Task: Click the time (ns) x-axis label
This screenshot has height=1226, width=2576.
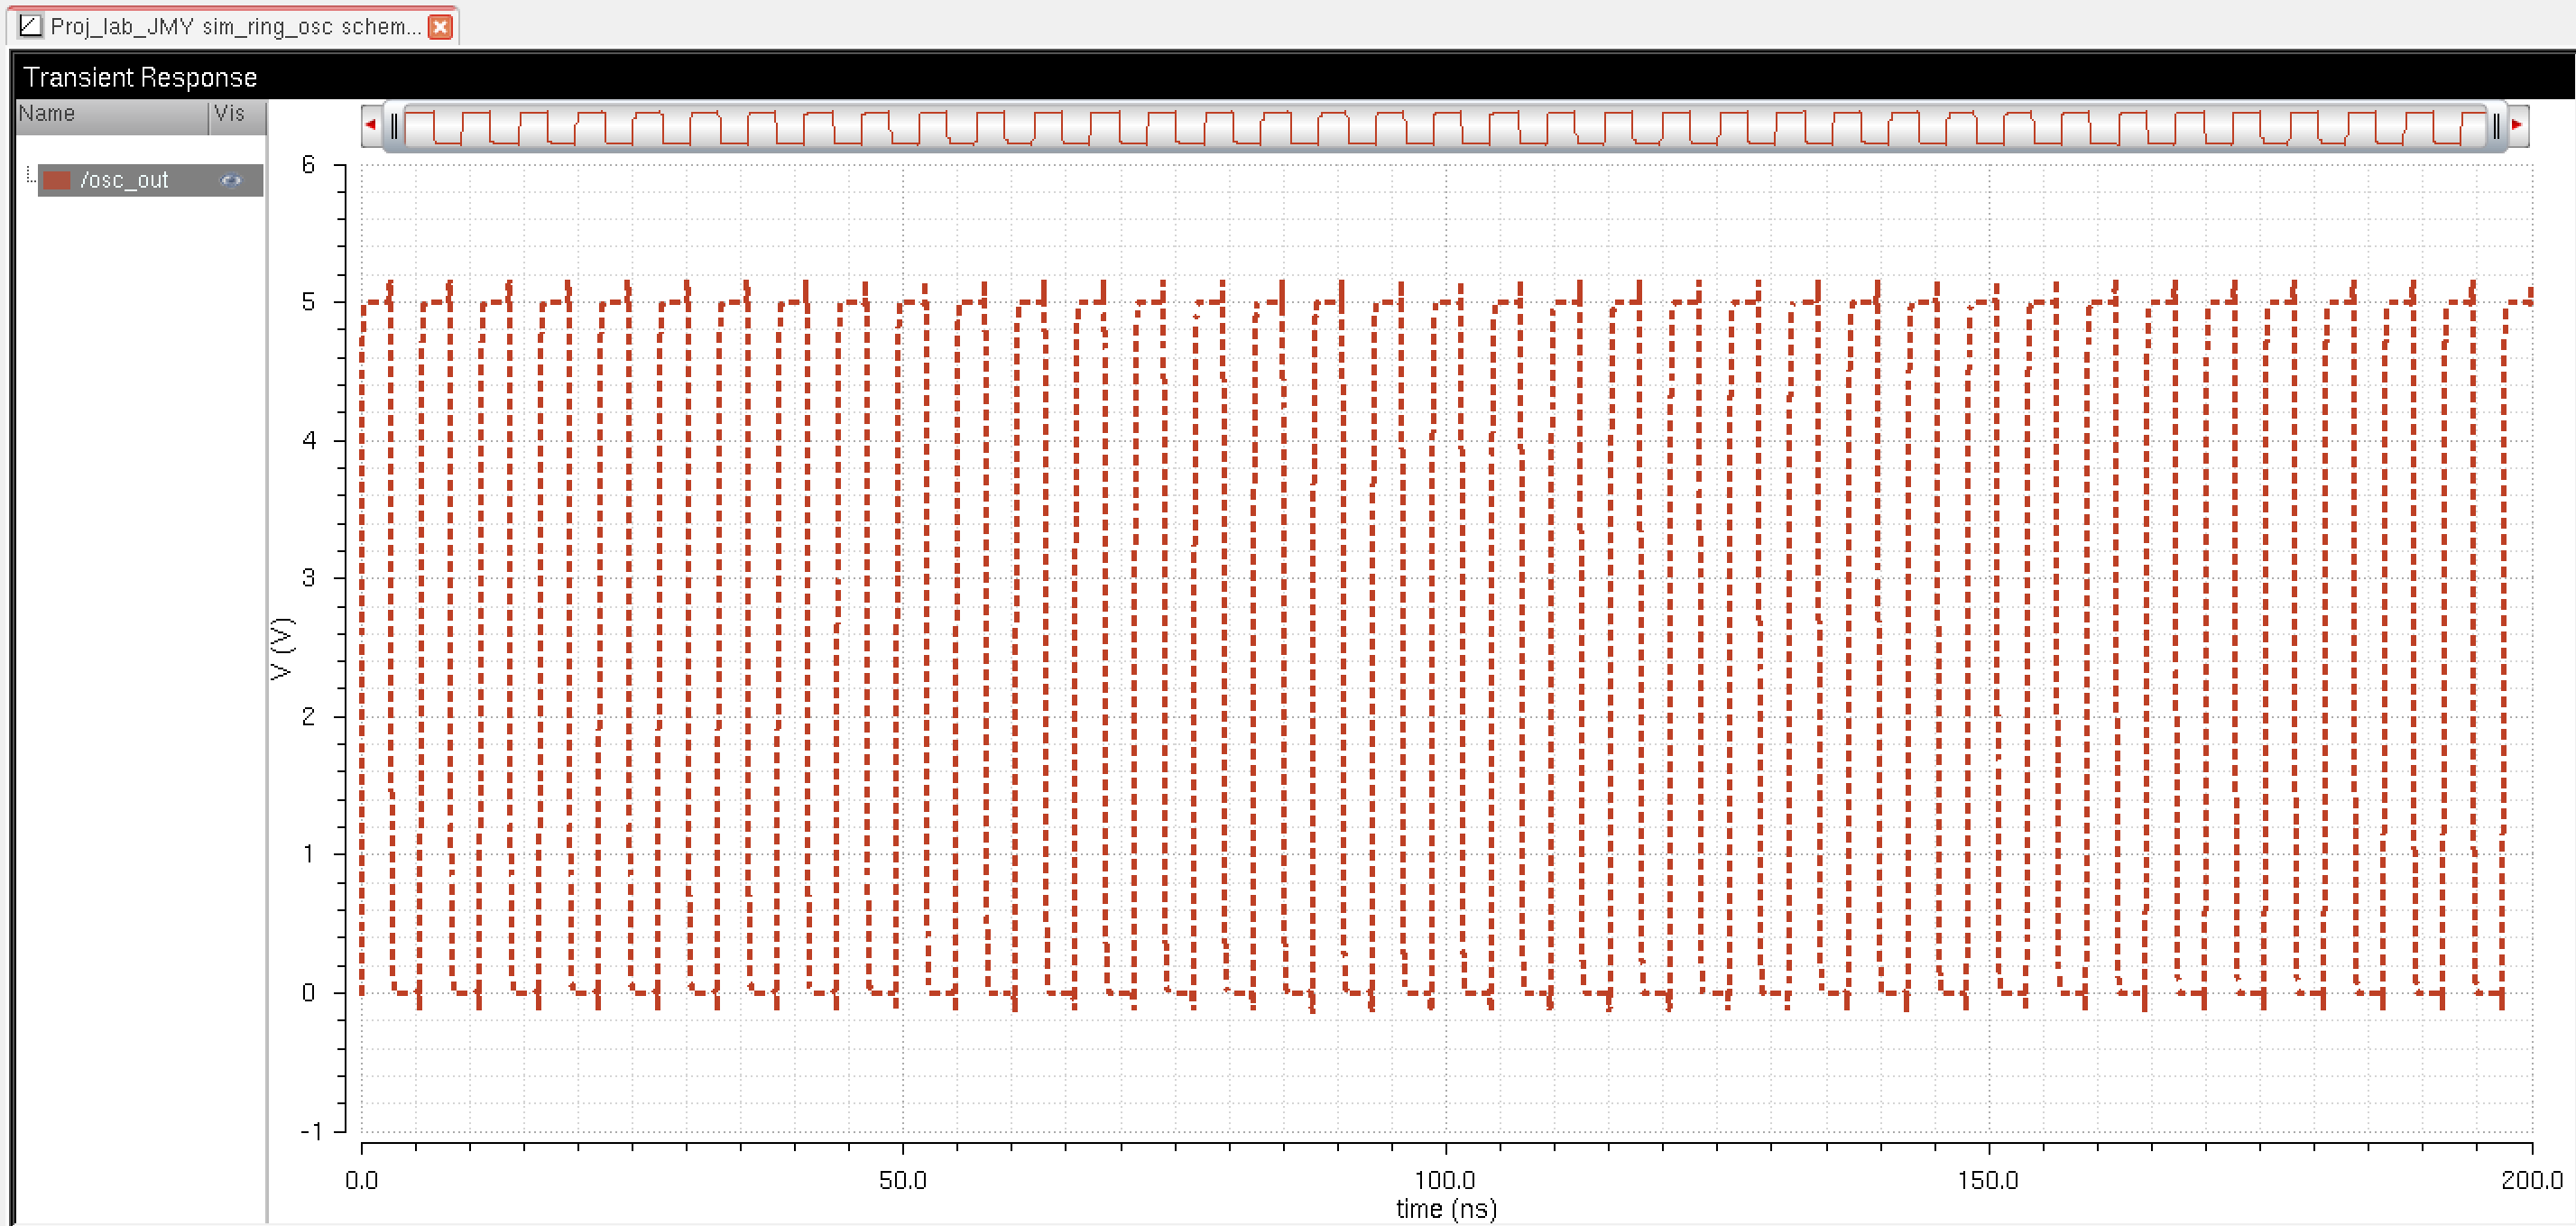Action: coord(1446,1209)
